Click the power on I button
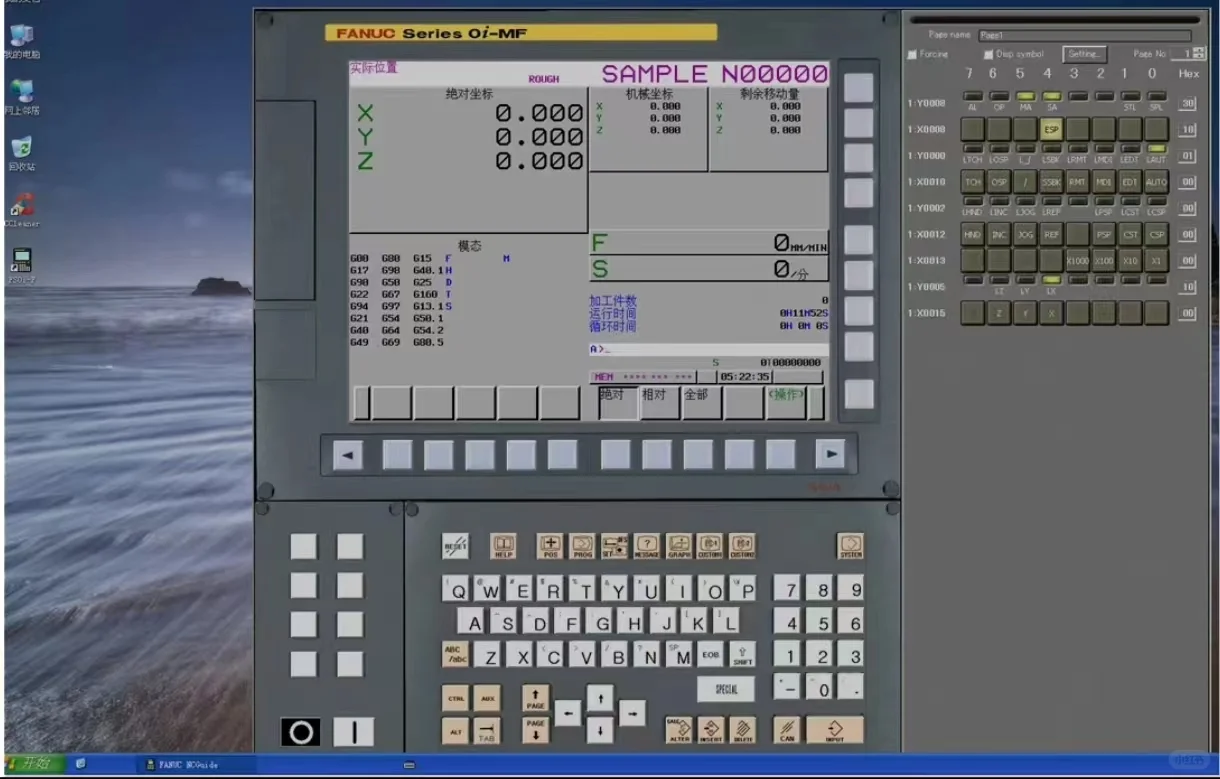Image resolution: width=1220 pixels, height=779 pixels. point(353,732)
